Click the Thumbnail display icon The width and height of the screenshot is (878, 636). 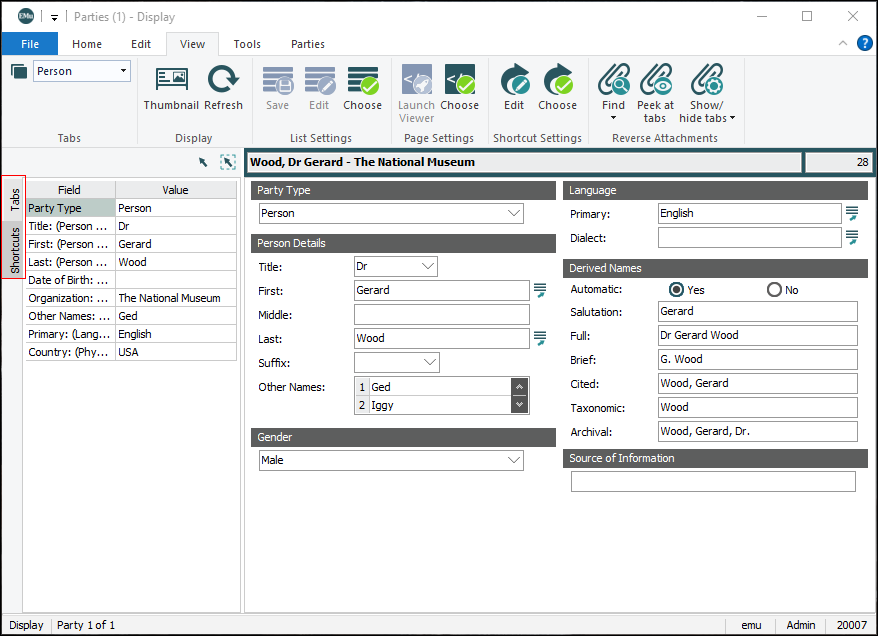point(170,92)
